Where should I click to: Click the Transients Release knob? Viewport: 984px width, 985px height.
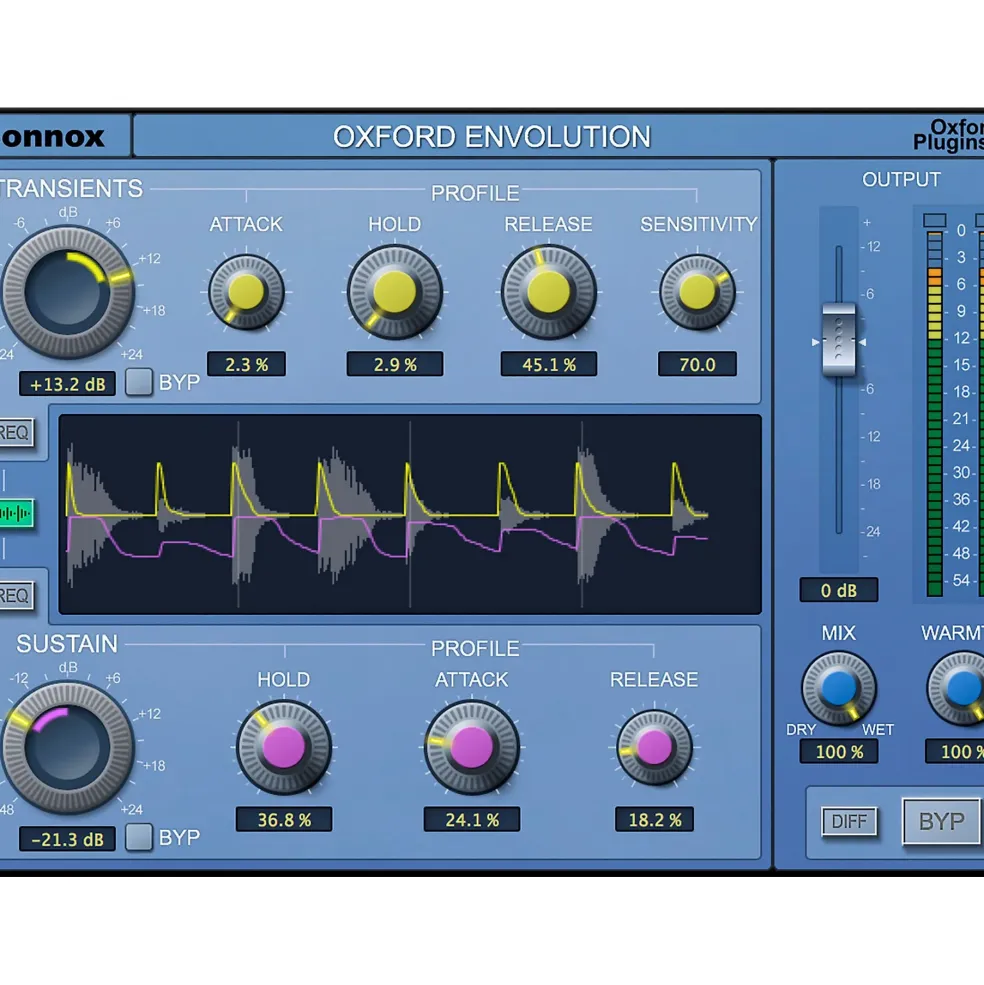click(x=549, y=292)
